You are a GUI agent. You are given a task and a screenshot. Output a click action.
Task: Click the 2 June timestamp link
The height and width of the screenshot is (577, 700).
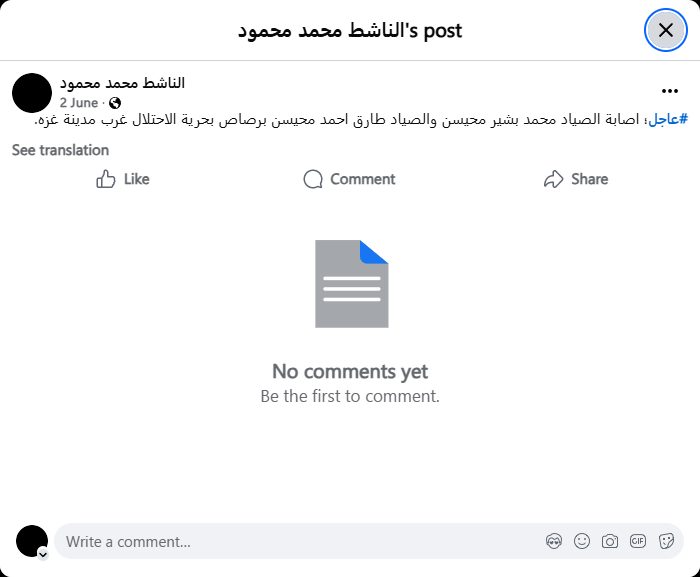78,103
